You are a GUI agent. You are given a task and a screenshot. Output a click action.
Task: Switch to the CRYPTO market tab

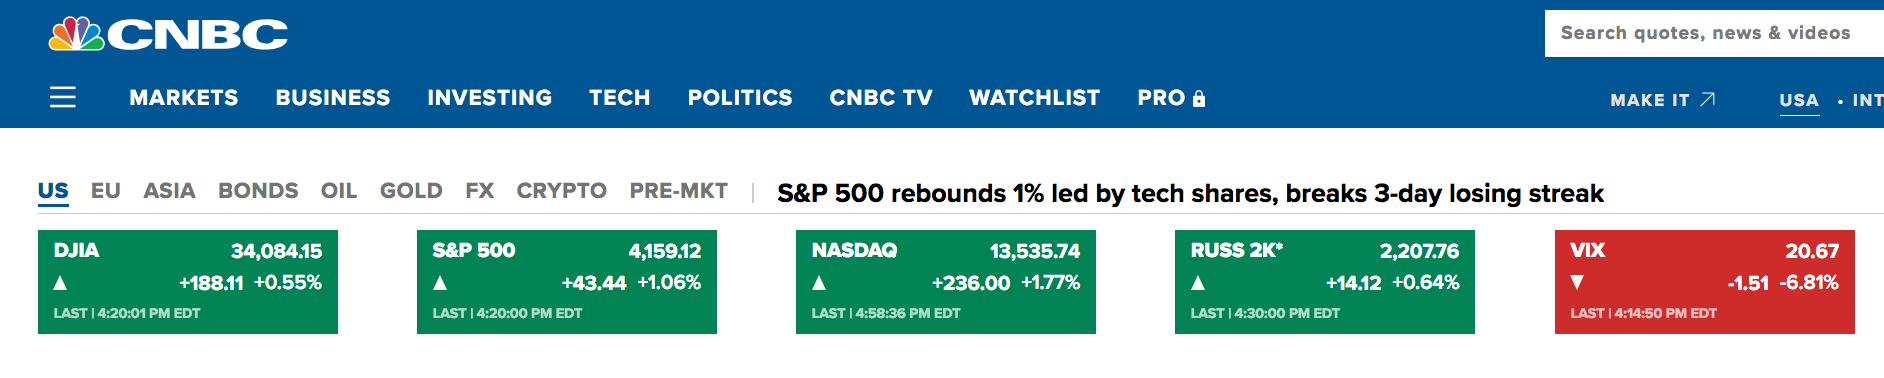pyautogui.click(x=562, y=191)
